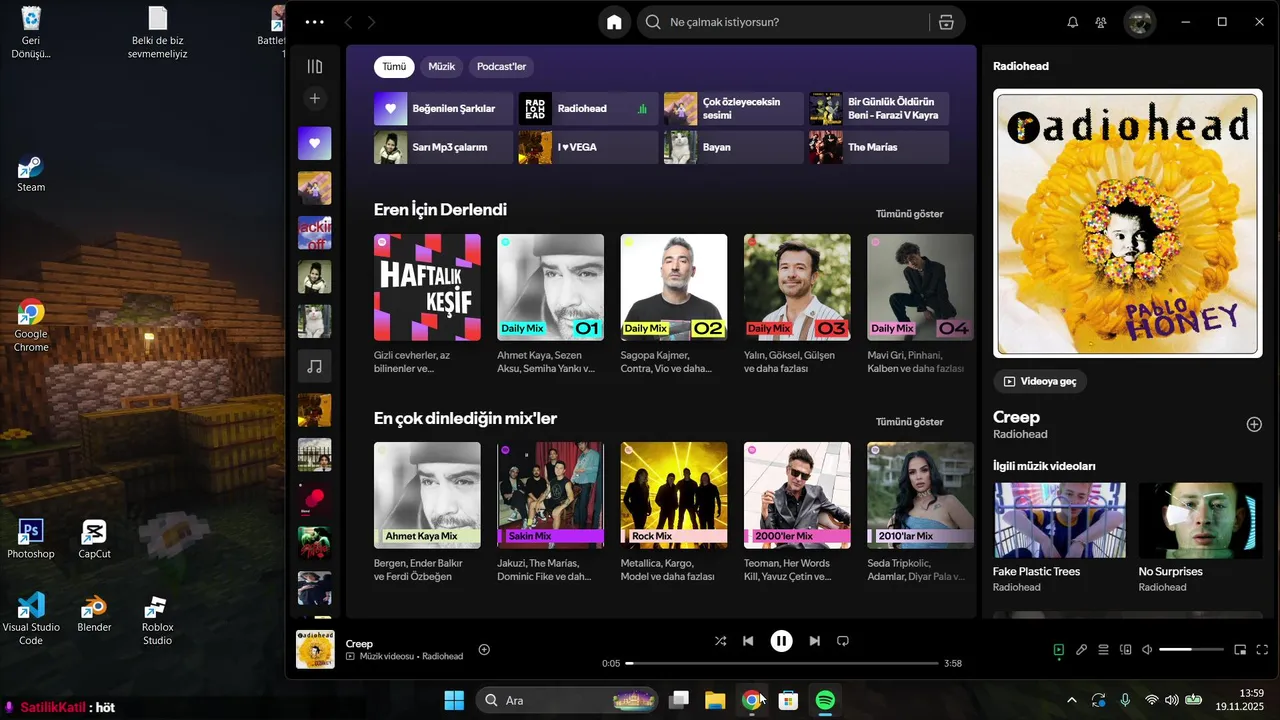1280x720 pixels.
Task: Toggle the Now Playing view button
Action: click(1059, 650)
